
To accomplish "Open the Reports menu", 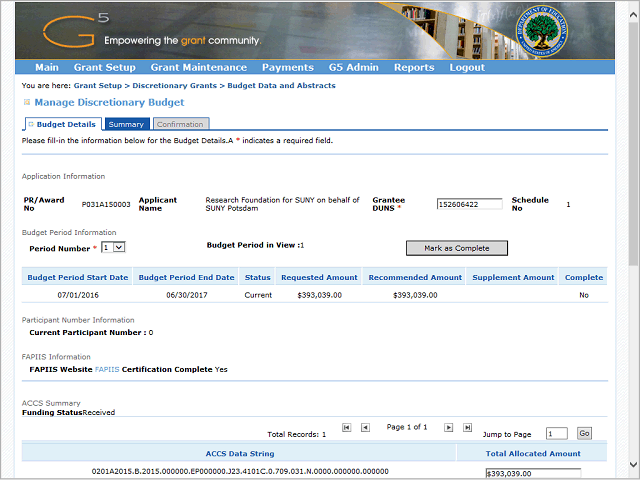I will click(414, 67).
